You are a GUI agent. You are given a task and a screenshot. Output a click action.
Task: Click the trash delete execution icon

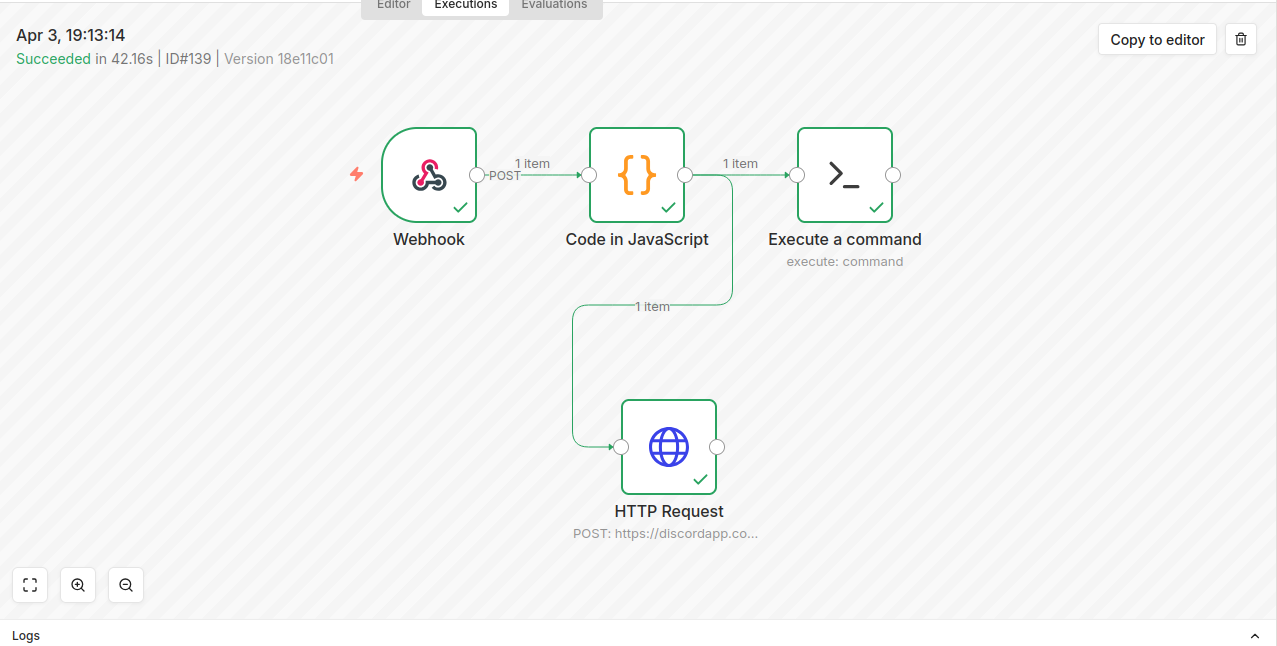(x=1241, y=39)
